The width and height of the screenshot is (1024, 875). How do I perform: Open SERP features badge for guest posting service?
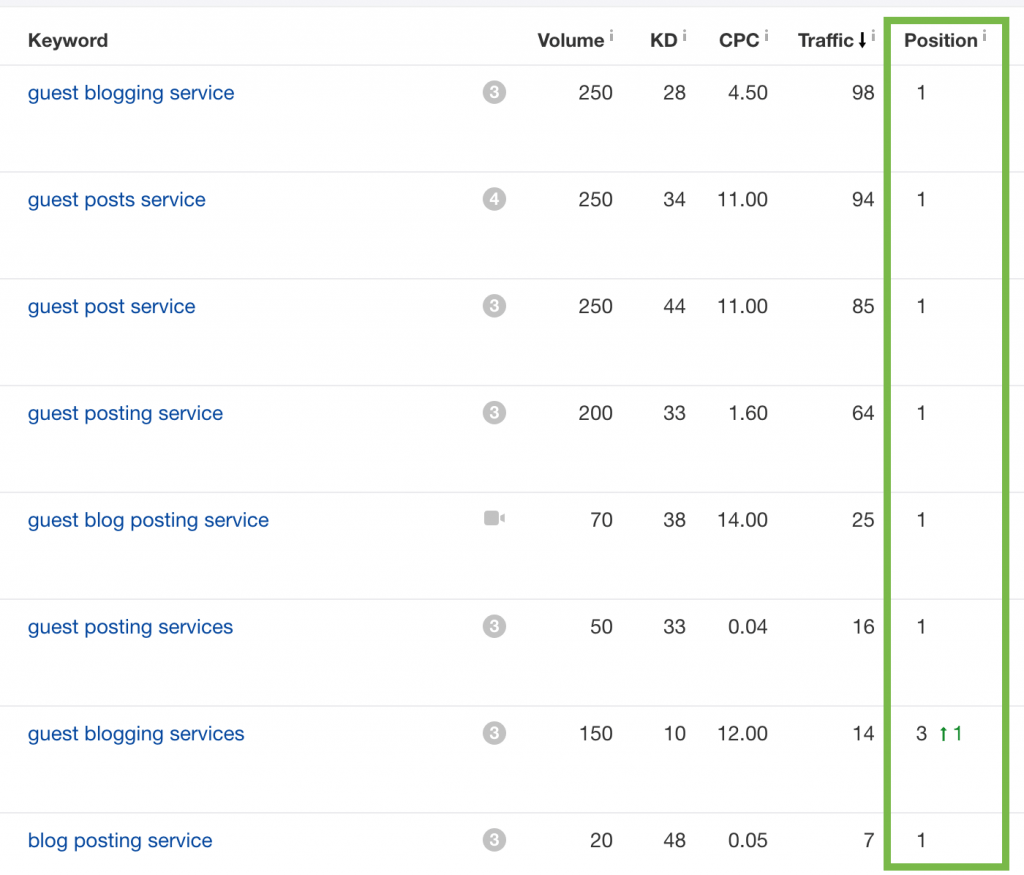[494, 413]
